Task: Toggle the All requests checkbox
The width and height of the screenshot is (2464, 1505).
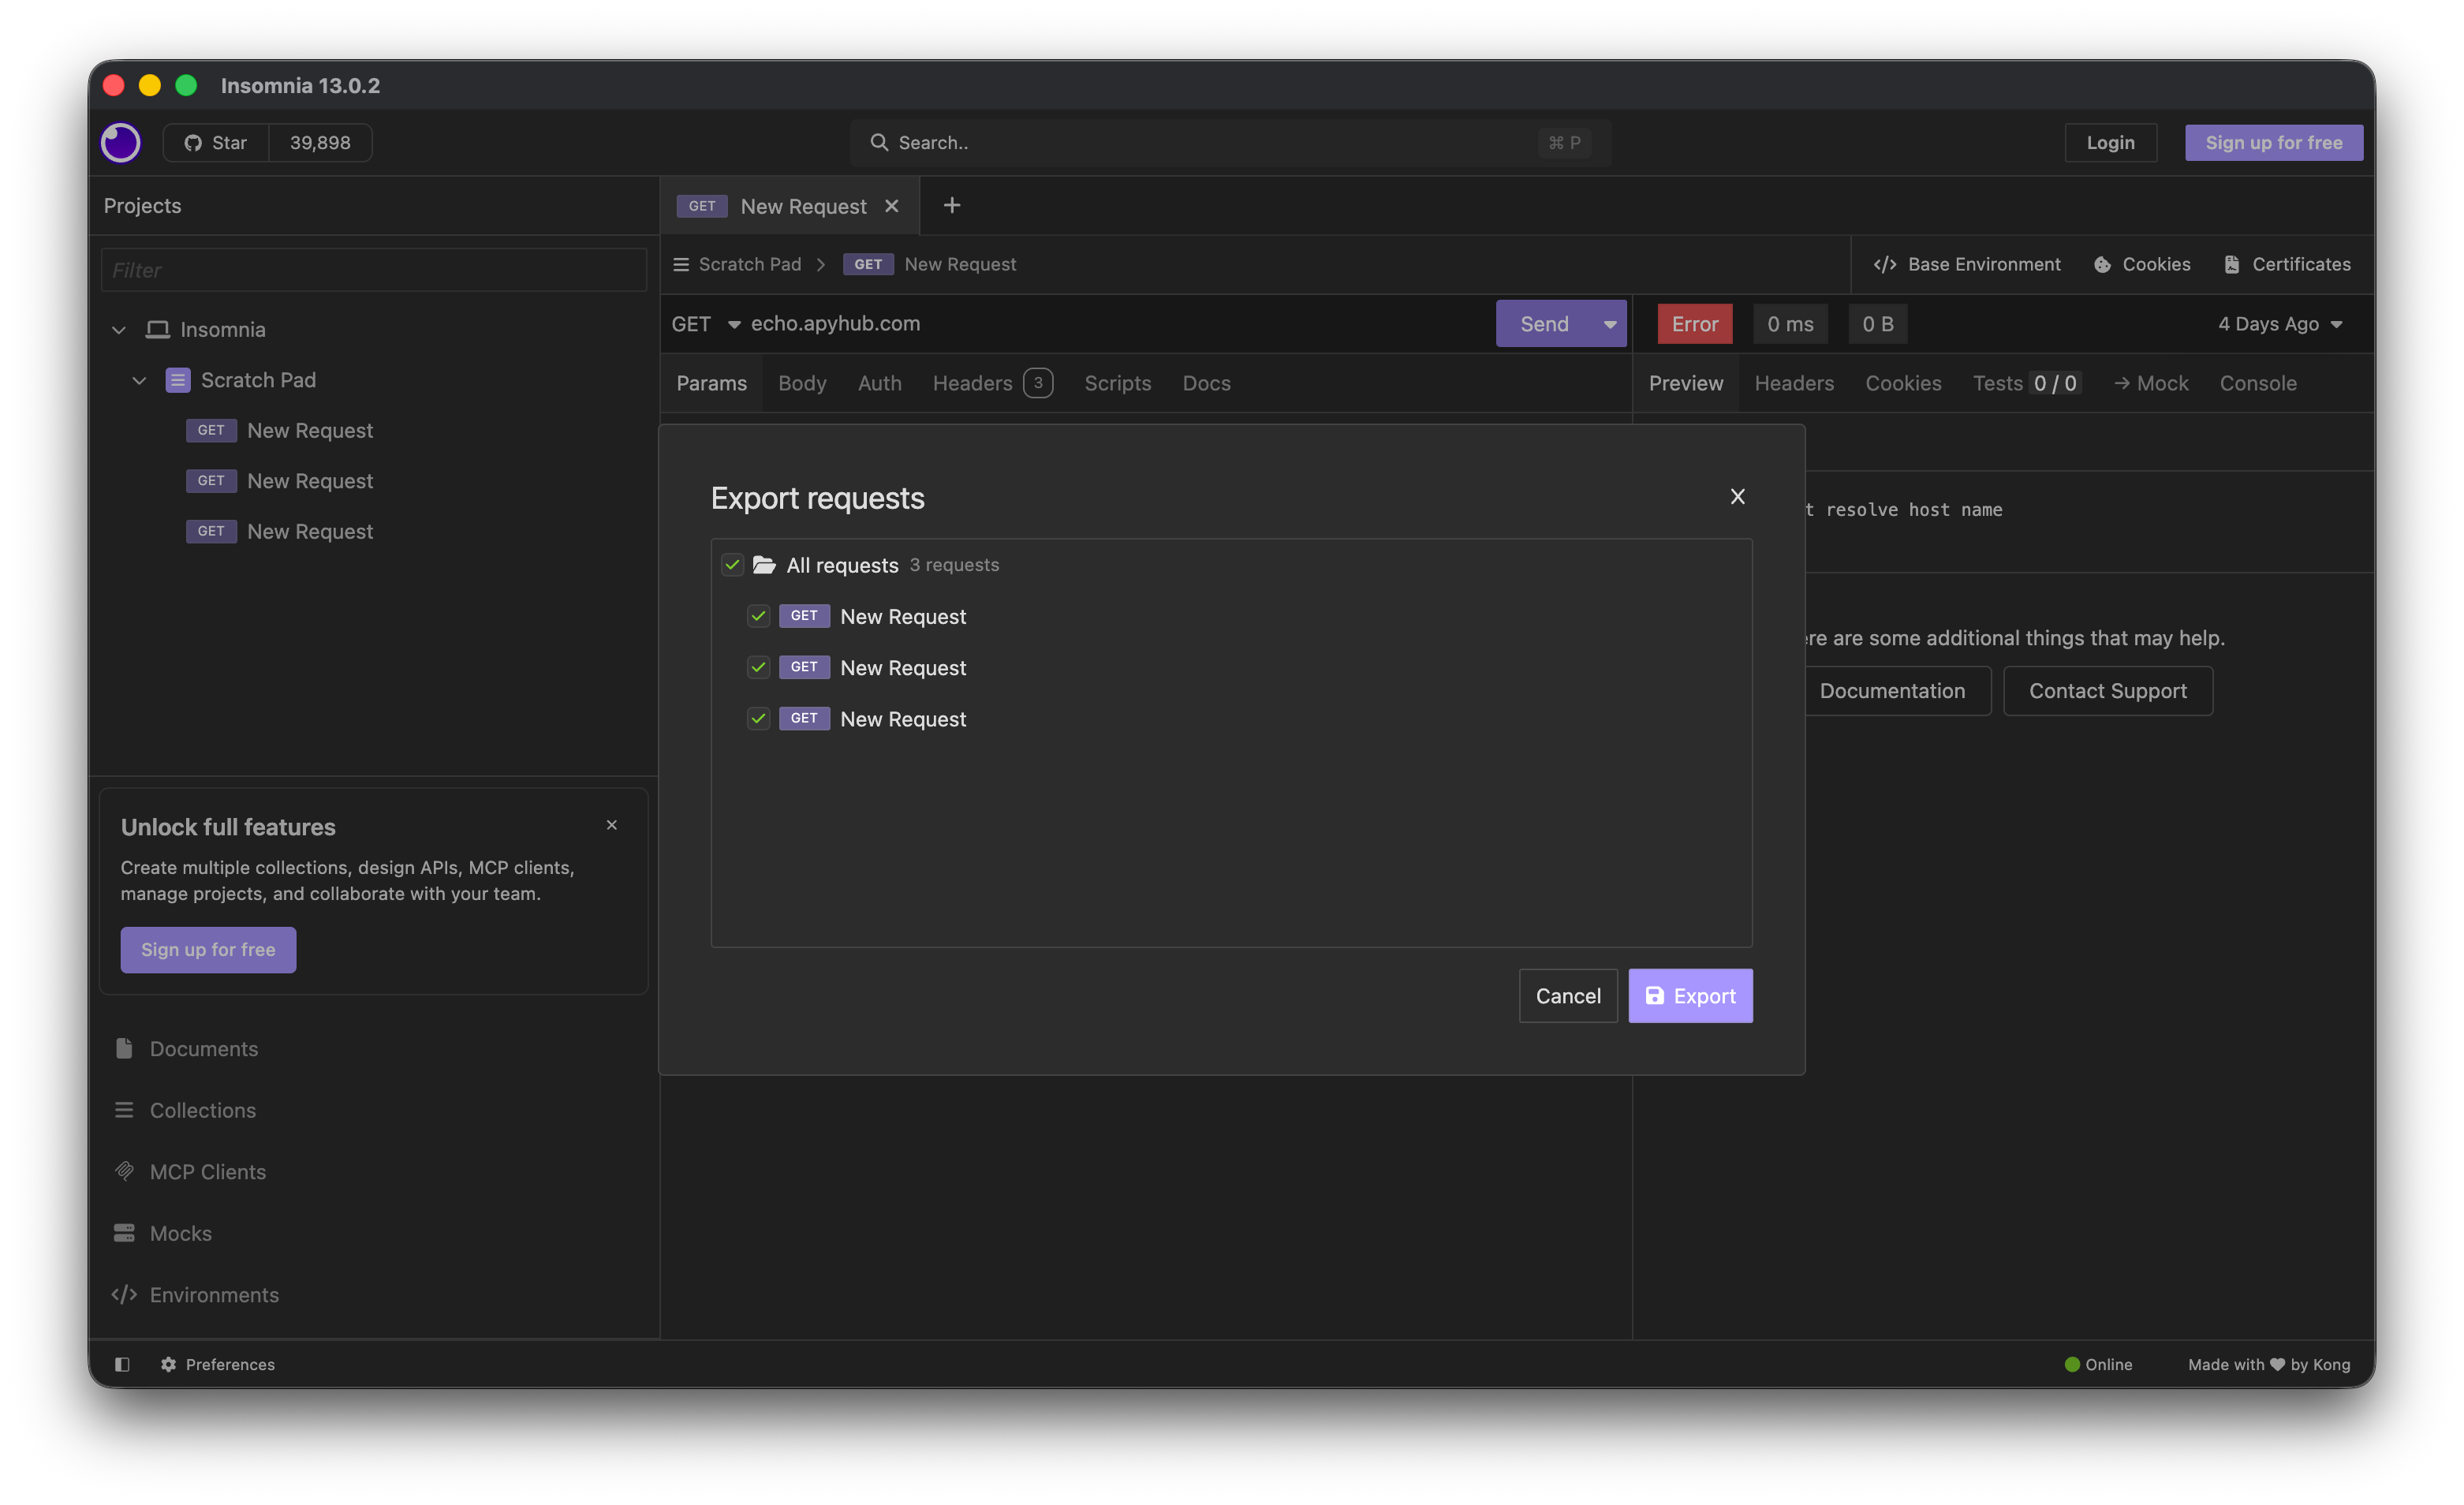Action: pos(733,566)
